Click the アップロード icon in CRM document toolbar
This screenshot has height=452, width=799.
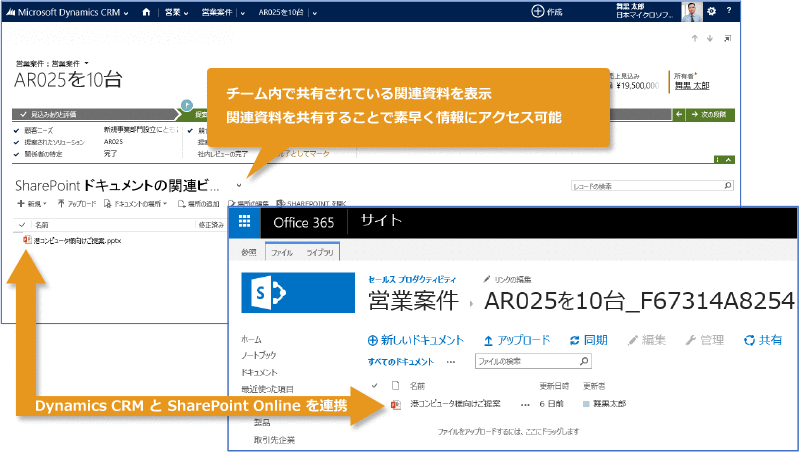tap(62, 203)
